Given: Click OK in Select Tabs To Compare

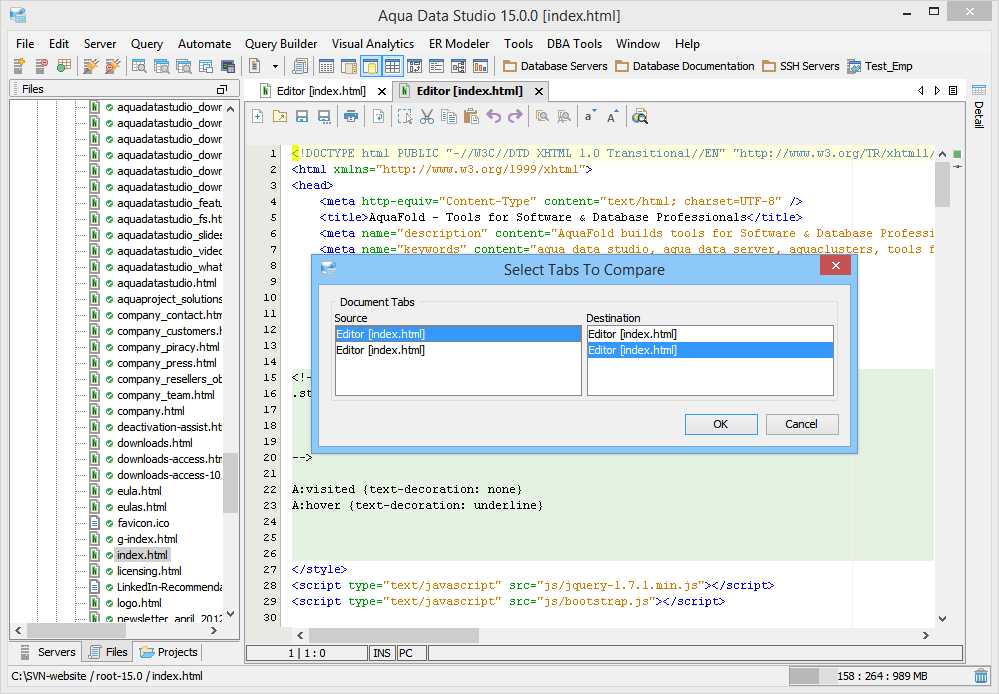Looking at the screenshot, I should (x=721, y=424).
